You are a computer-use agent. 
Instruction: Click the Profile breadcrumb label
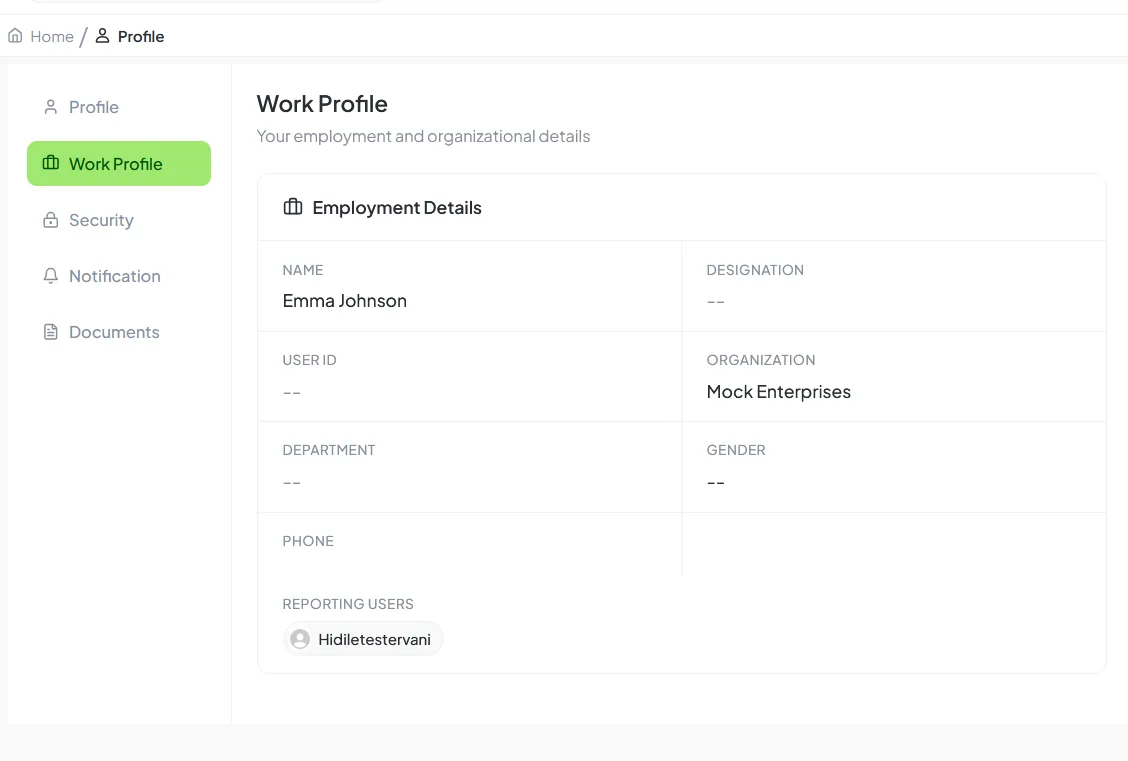[x=140, y=36]
